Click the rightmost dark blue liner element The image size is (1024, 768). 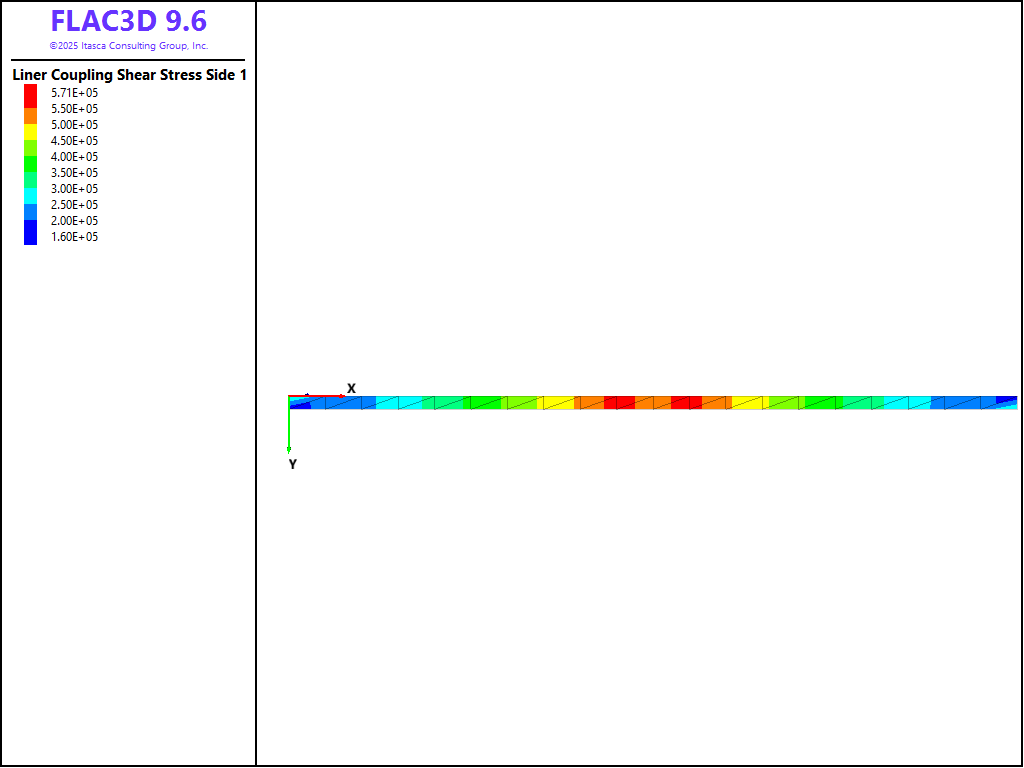[x=1007, y=399]
